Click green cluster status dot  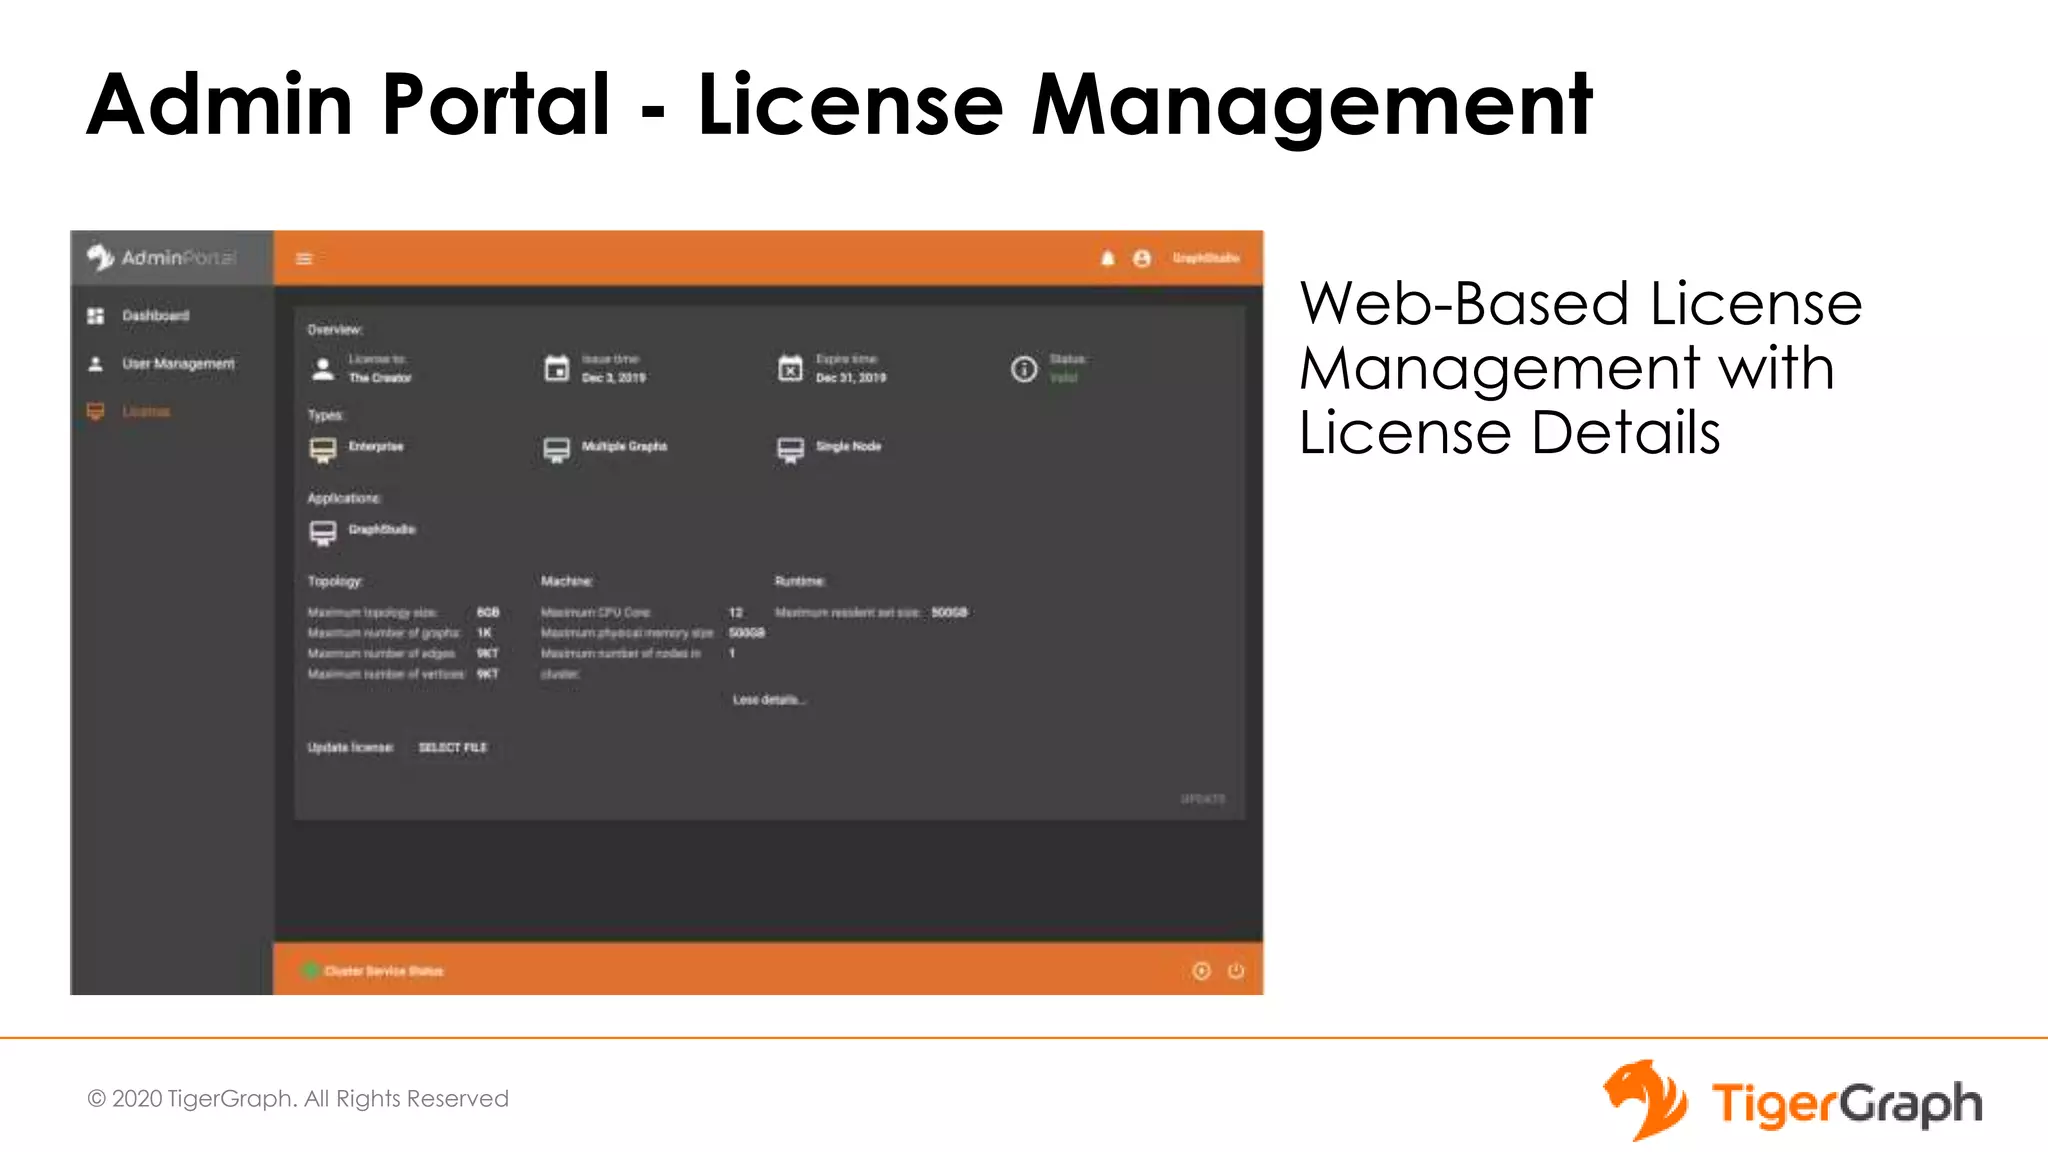point(310,970)
